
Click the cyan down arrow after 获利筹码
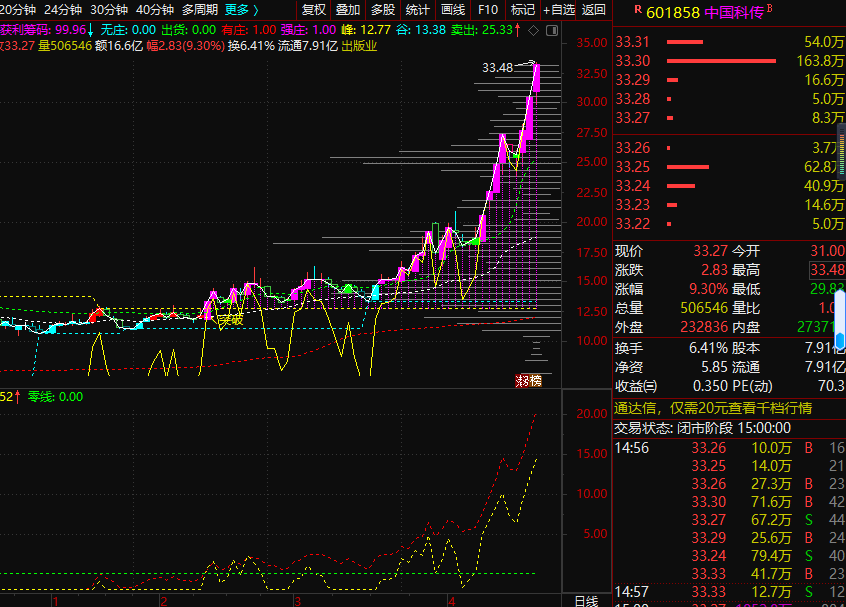click(x=91, y=29)
